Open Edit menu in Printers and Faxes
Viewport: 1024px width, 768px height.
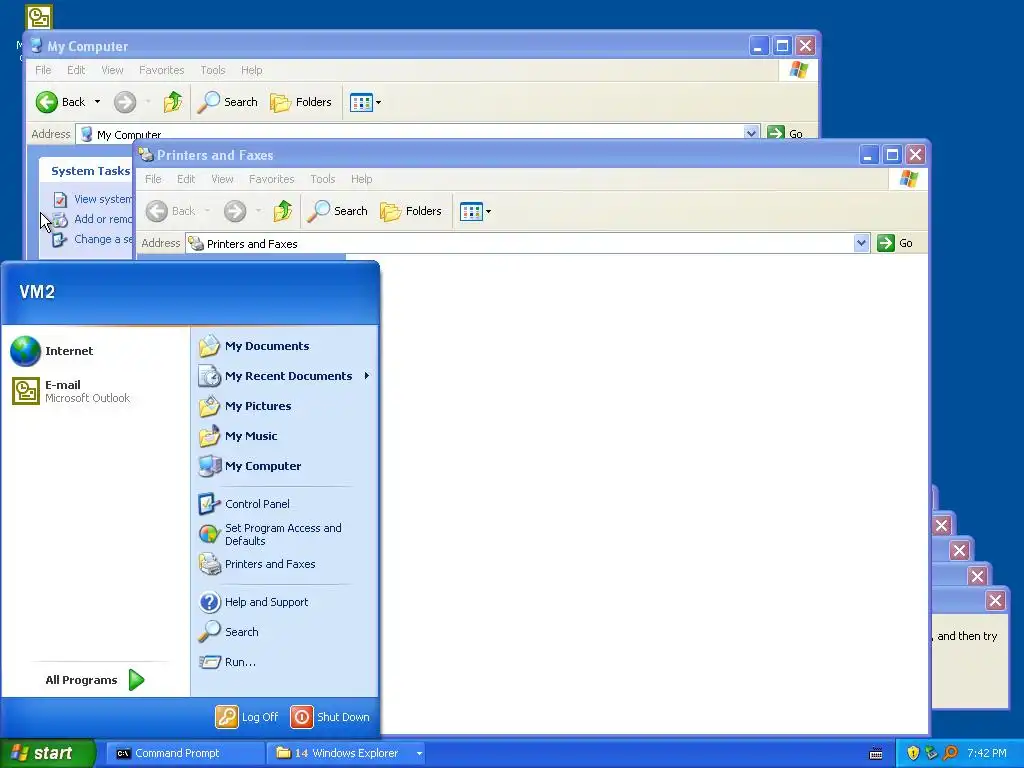click(186, 179)
